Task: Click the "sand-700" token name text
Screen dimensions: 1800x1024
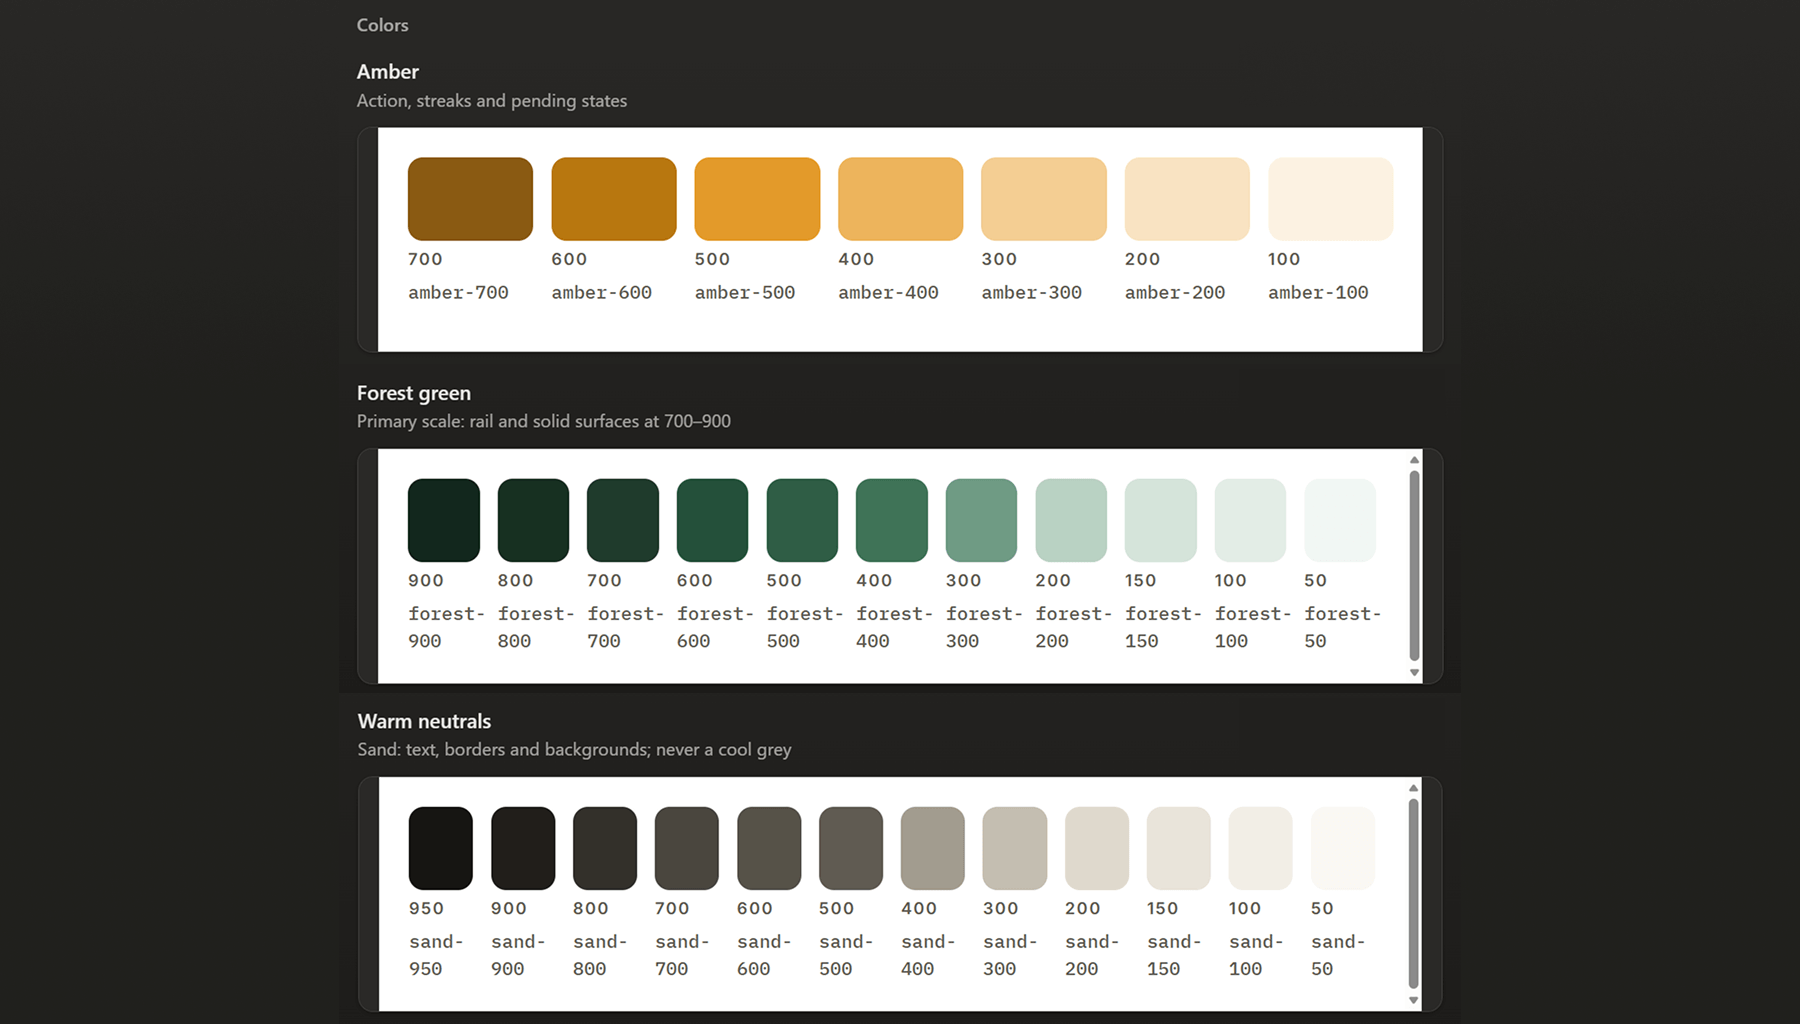Action: click(682, 955)
